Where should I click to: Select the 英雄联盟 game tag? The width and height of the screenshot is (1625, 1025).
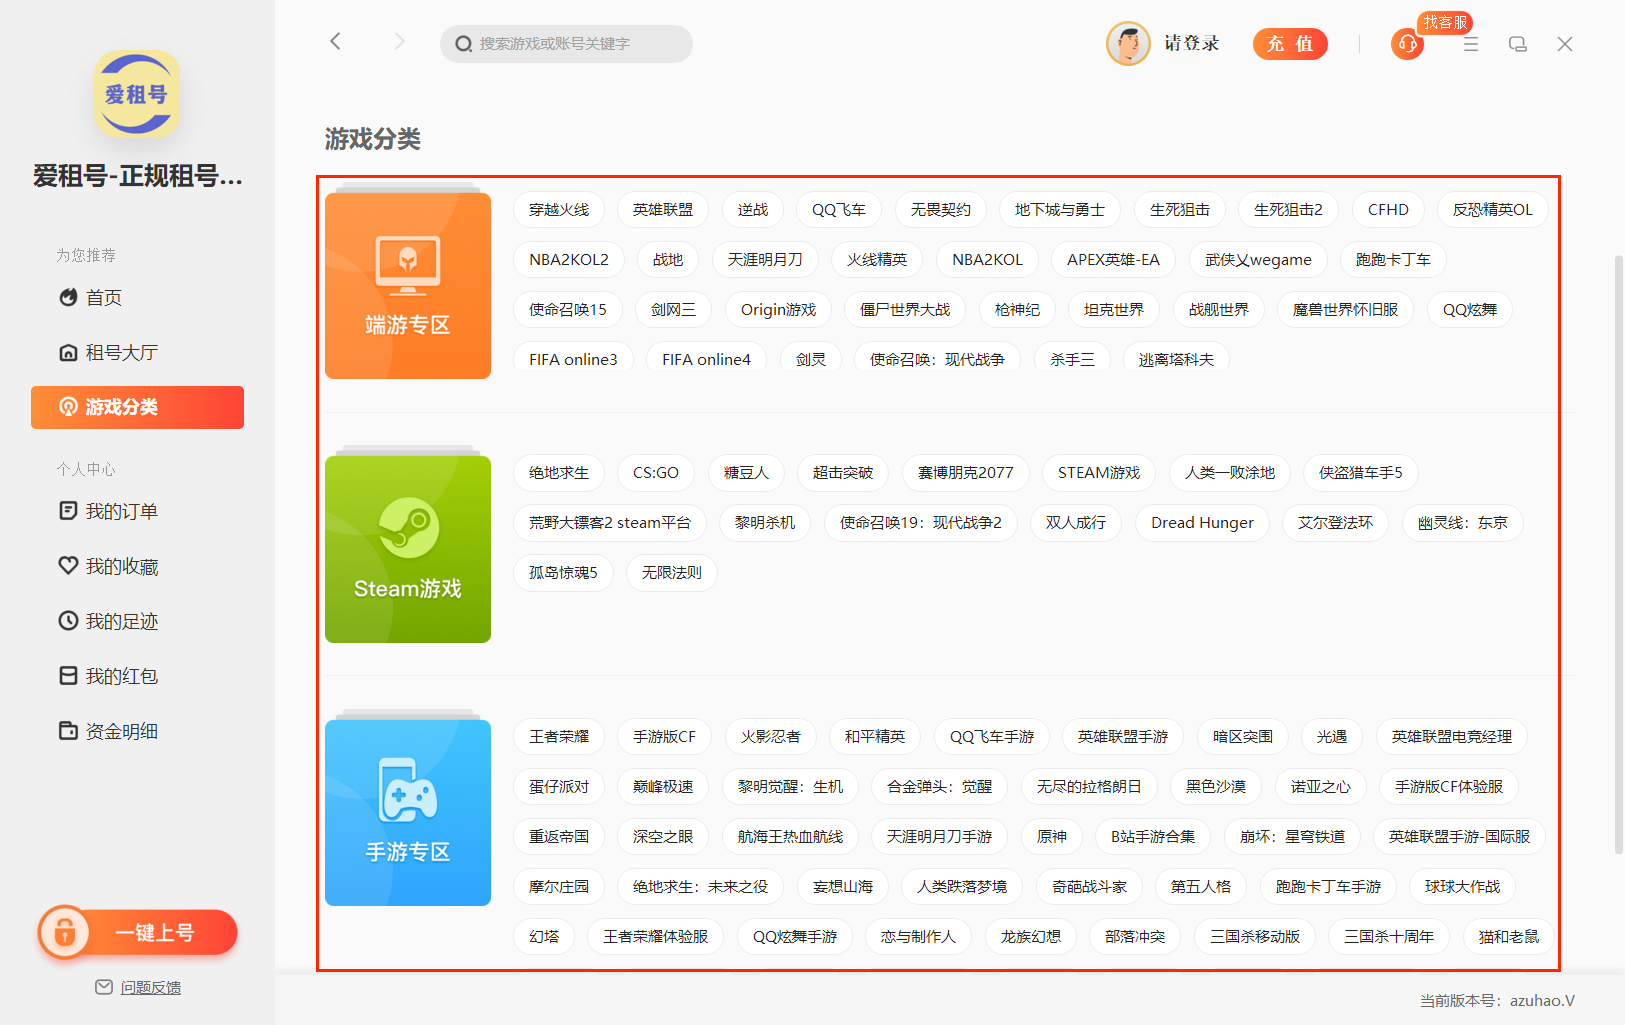pos(663,210)
